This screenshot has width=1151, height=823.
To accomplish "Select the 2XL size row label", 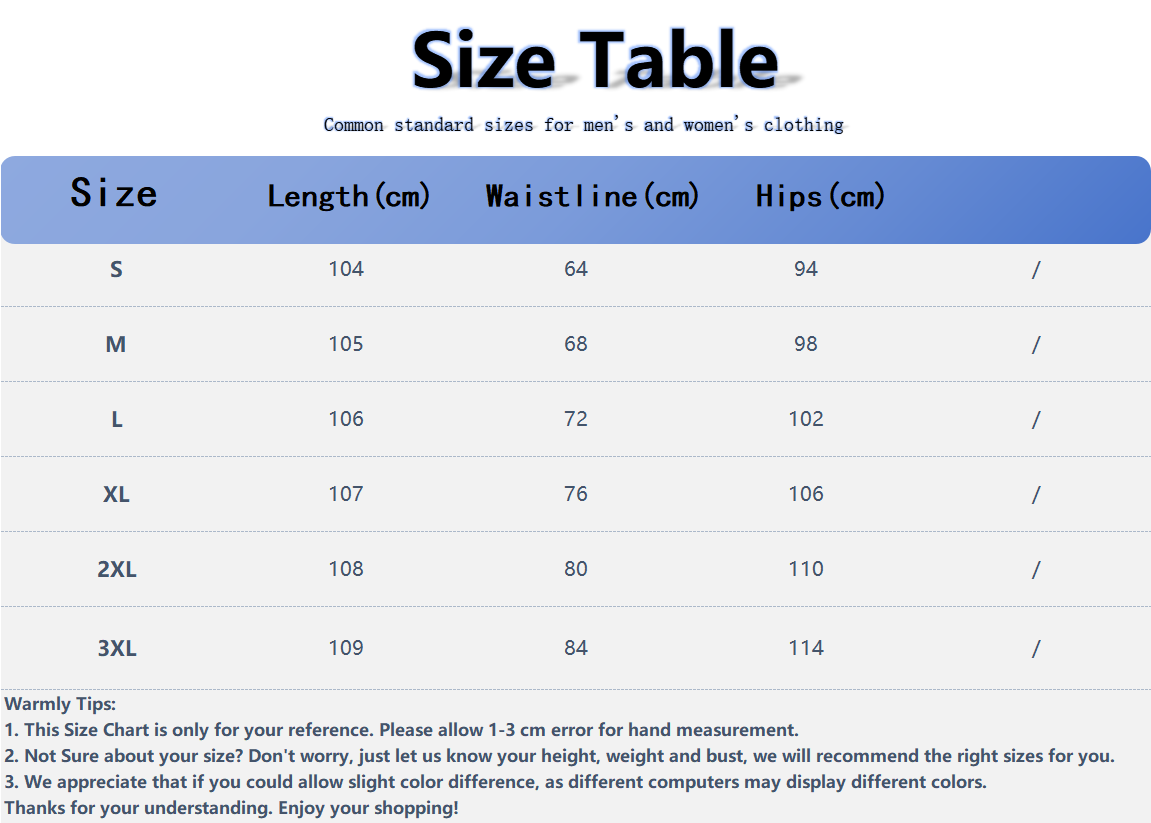I will pyautogui.click(x=117, y=569).
